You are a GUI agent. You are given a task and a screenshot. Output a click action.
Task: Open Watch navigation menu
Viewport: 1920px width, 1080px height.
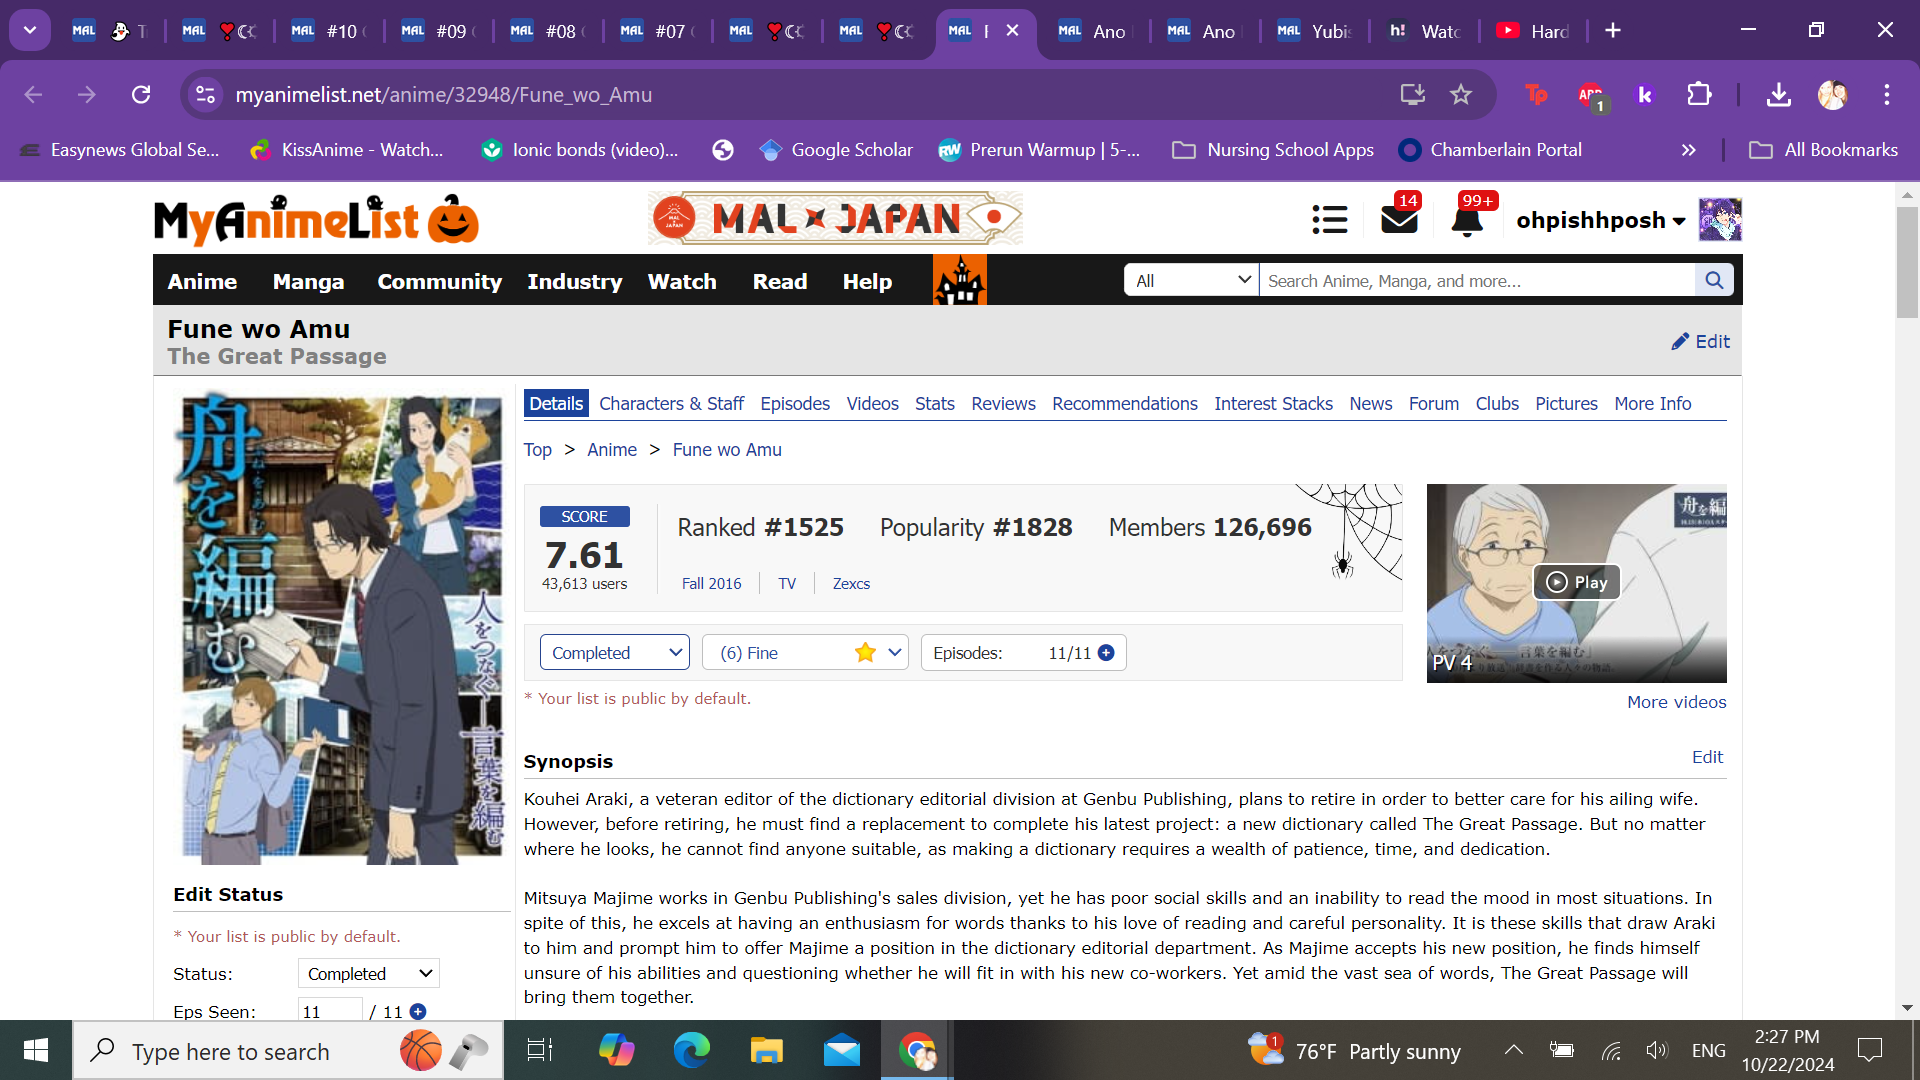point(682,281)
